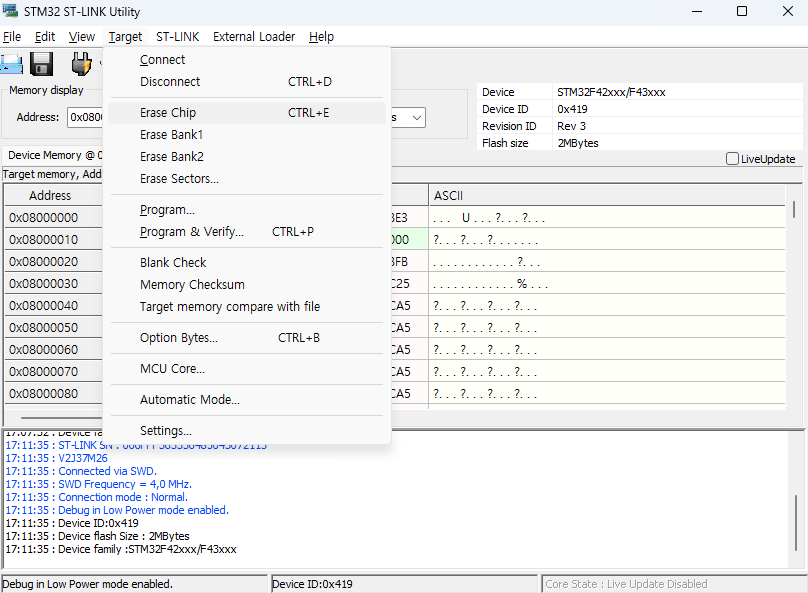808x593 pixels.
Task: Click status bar Core State field
Action: coord(673,584)
